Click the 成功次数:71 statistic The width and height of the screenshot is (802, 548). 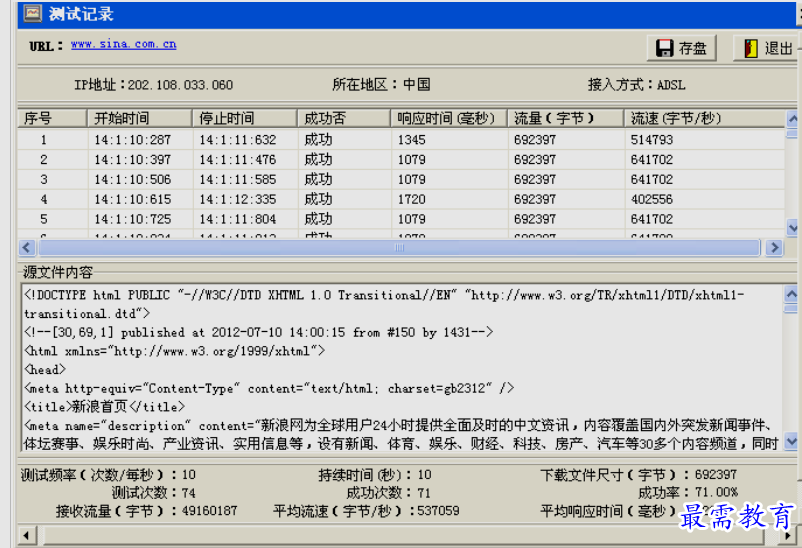coord(388,493)
